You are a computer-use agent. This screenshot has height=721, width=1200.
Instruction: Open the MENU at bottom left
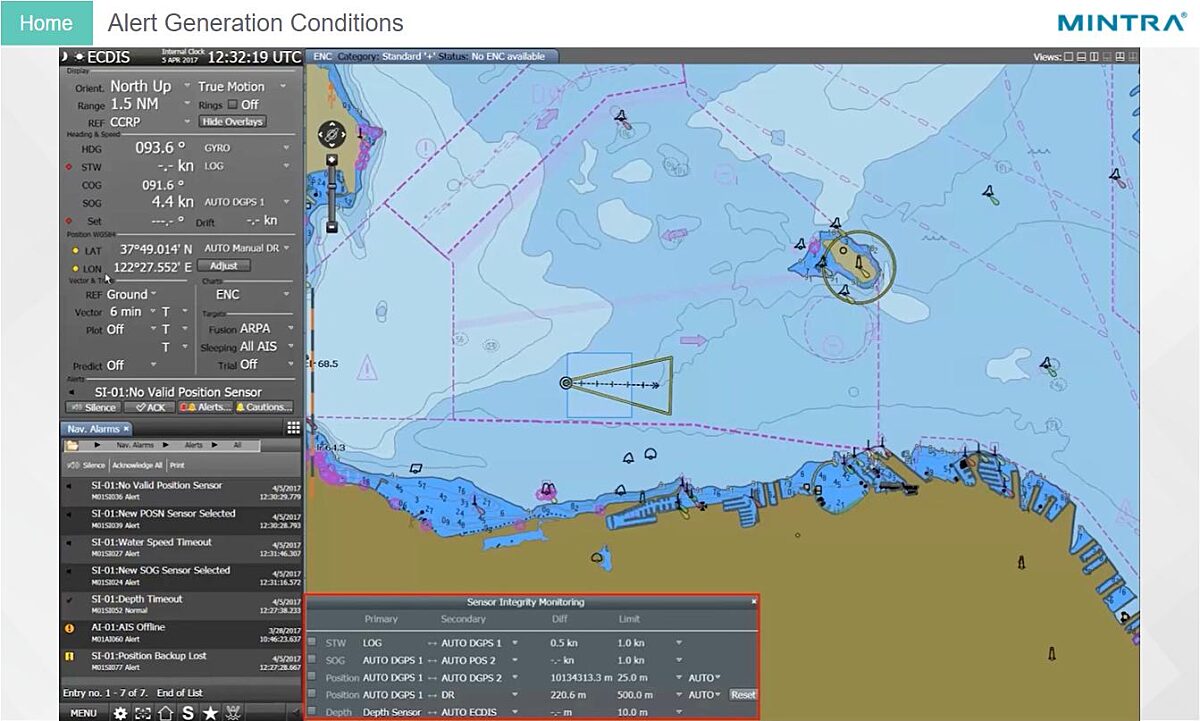click(84, 713)
